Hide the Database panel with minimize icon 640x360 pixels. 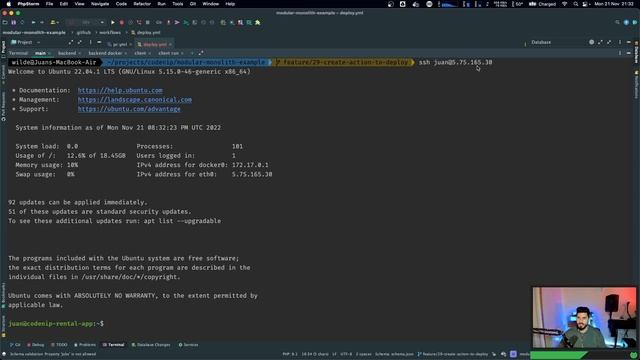(x=629, y=42)
